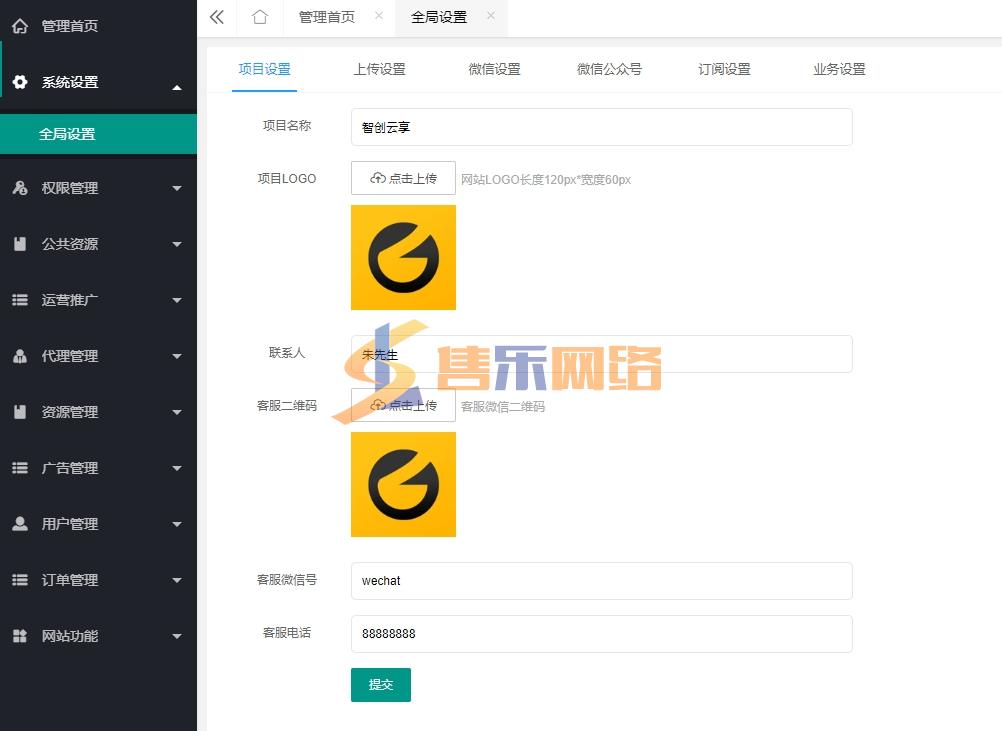The width and height of the screenshot is (1002, 731).
Task: Click the 管理首页 house icon in sidebar
Action: 20,26
